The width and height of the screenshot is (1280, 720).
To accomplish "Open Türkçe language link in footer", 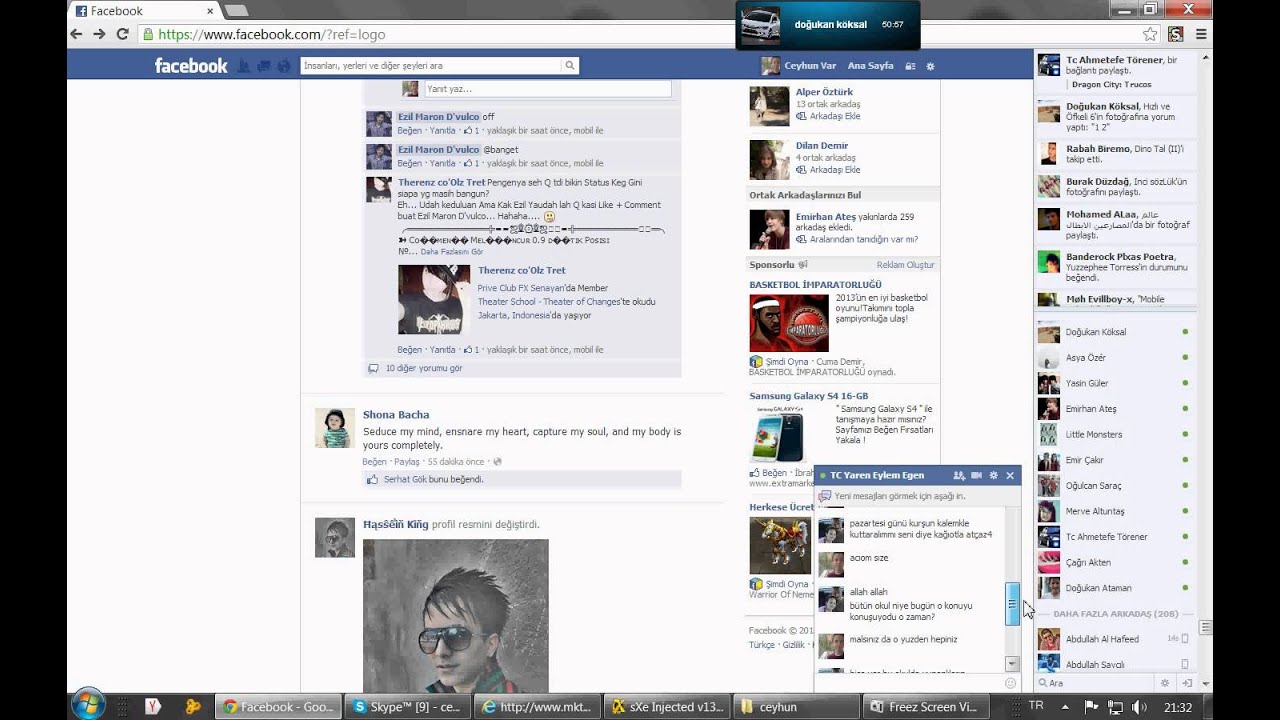I will pos(762,645).
